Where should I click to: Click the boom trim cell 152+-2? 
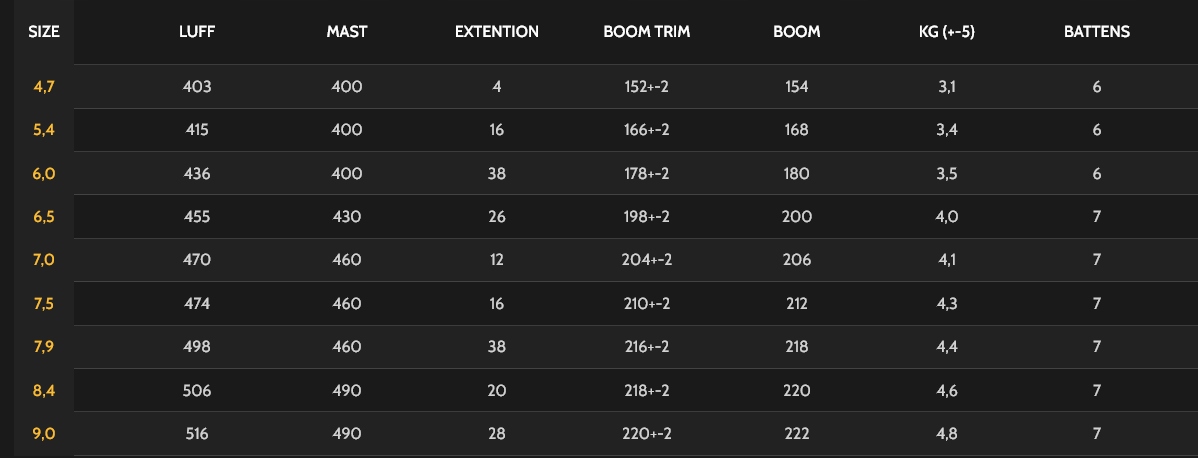pos(646,87)
